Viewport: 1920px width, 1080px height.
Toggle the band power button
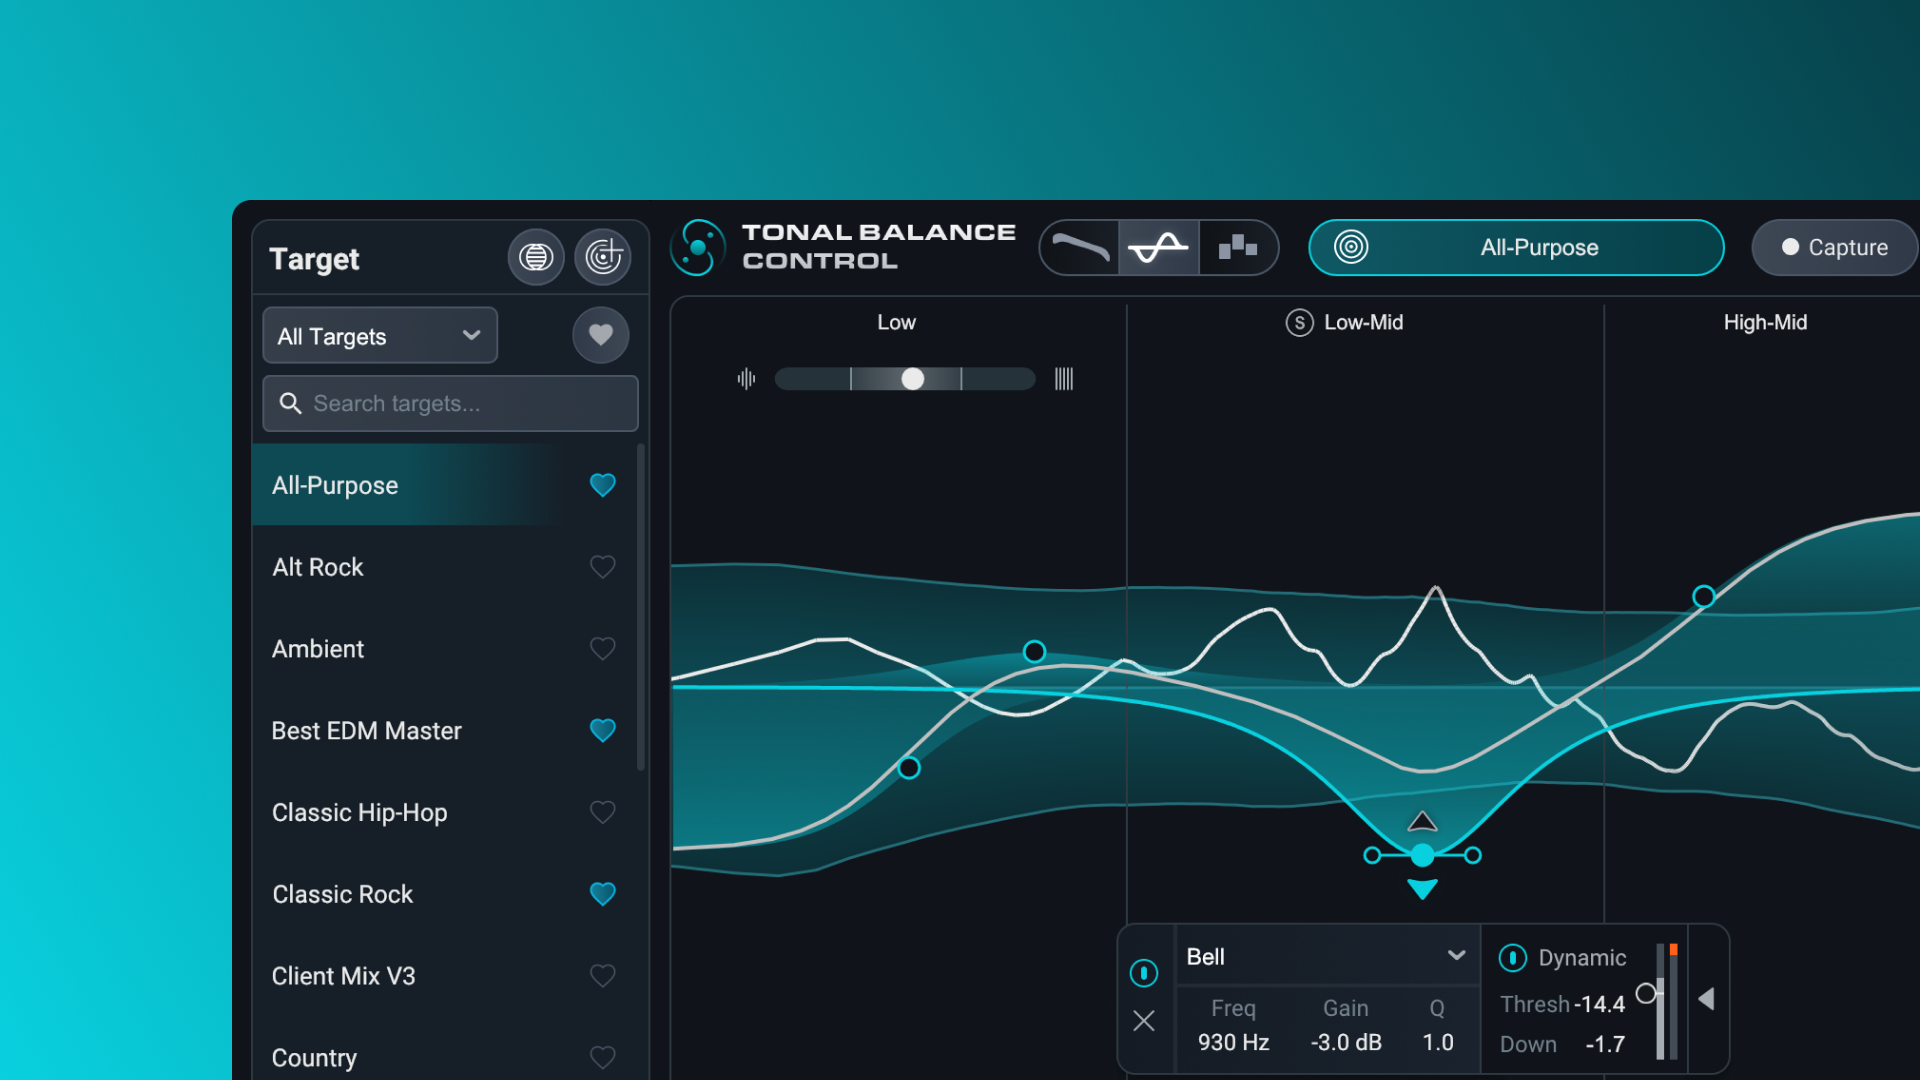1143,973
